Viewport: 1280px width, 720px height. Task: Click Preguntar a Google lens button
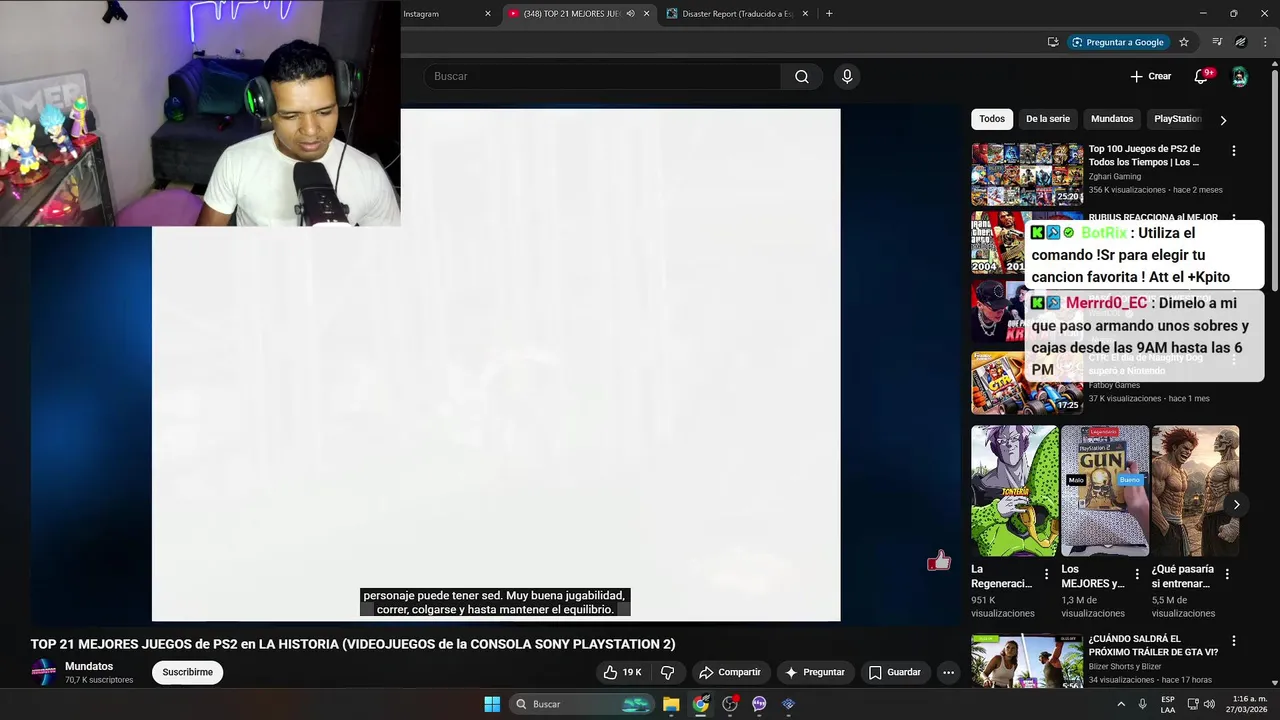tap(1118, 42)
